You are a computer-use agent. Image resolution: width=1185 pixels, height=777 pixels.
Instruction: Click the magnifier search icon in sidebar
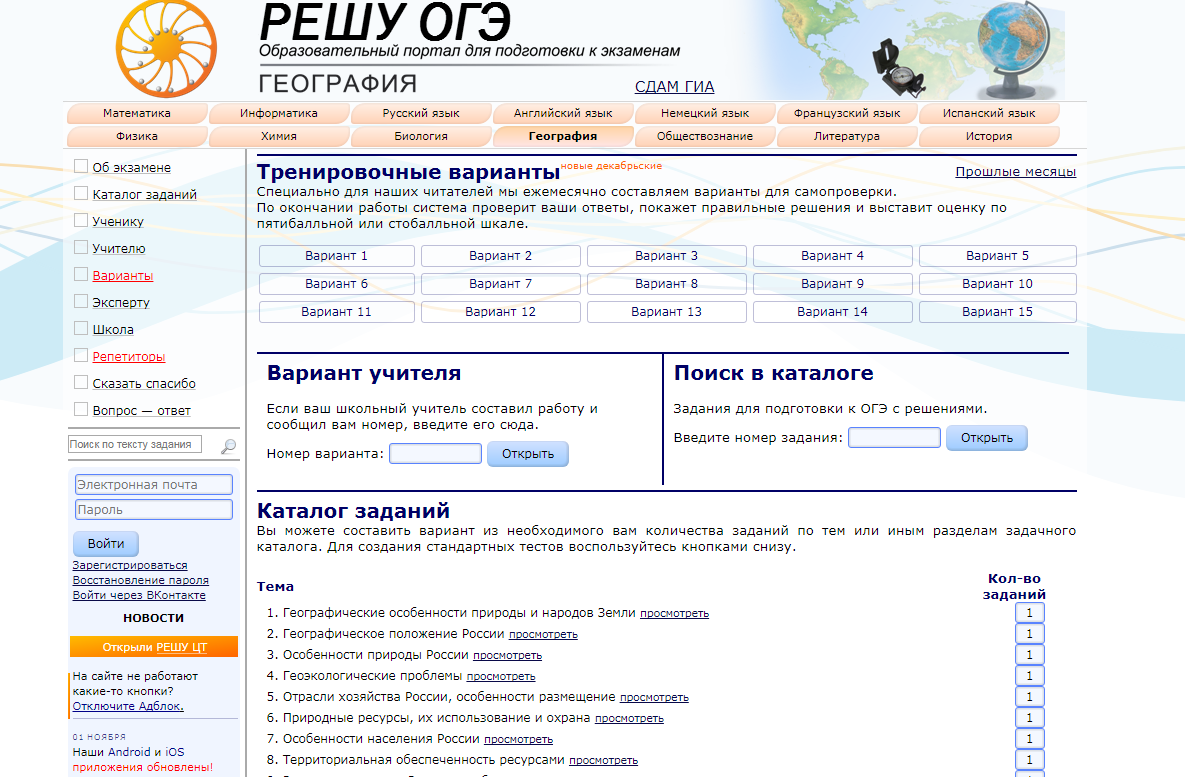point(227,447)
